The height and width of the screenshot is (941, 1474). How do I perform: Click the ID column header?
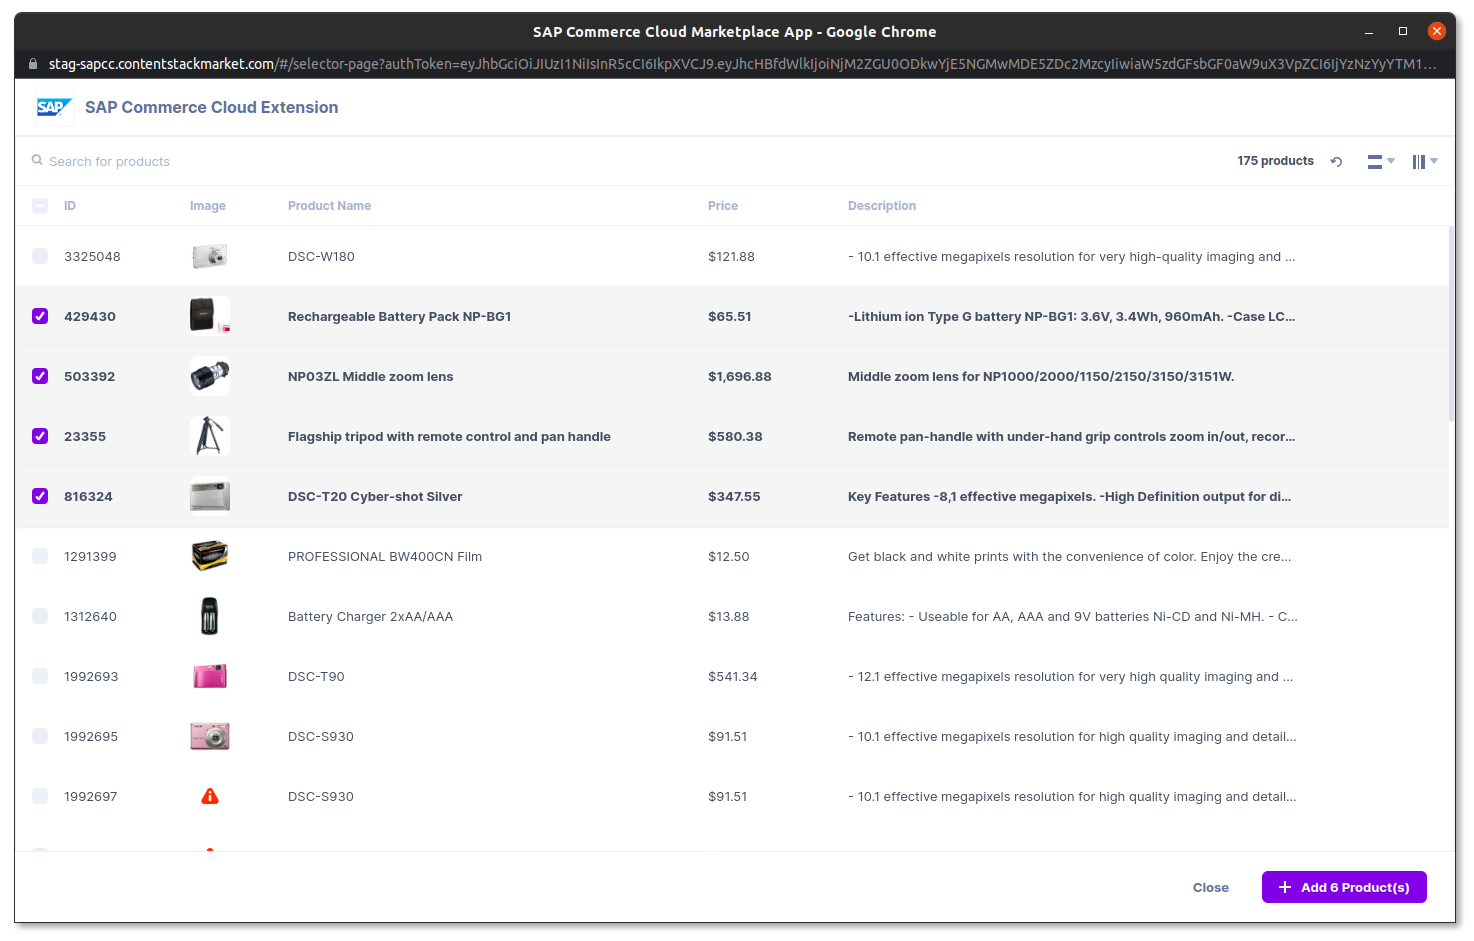click(x=70, y=206)
